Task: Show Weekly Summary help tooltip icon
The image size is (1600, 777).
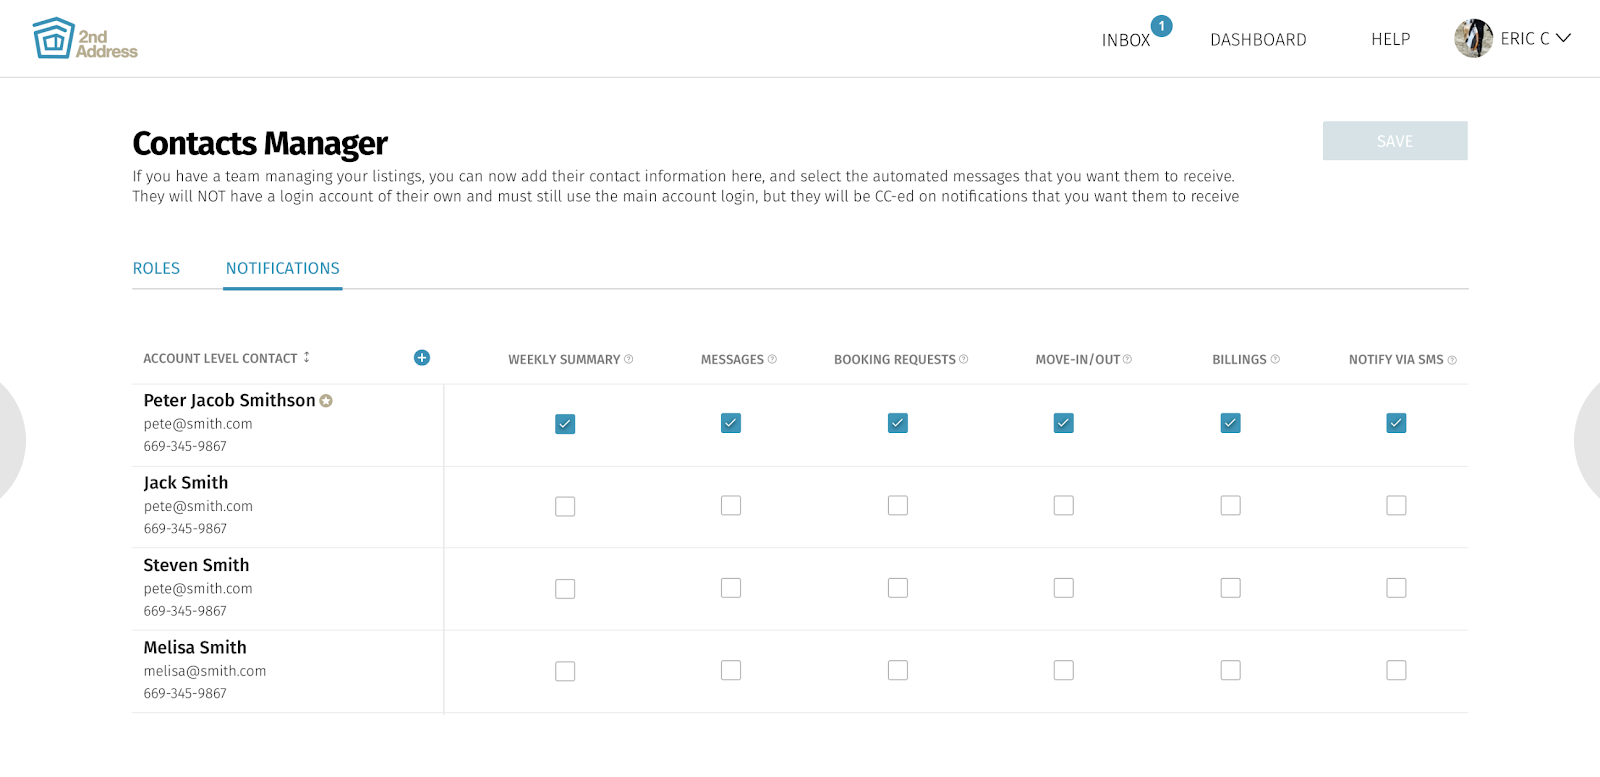Action: tap(629, 359)
